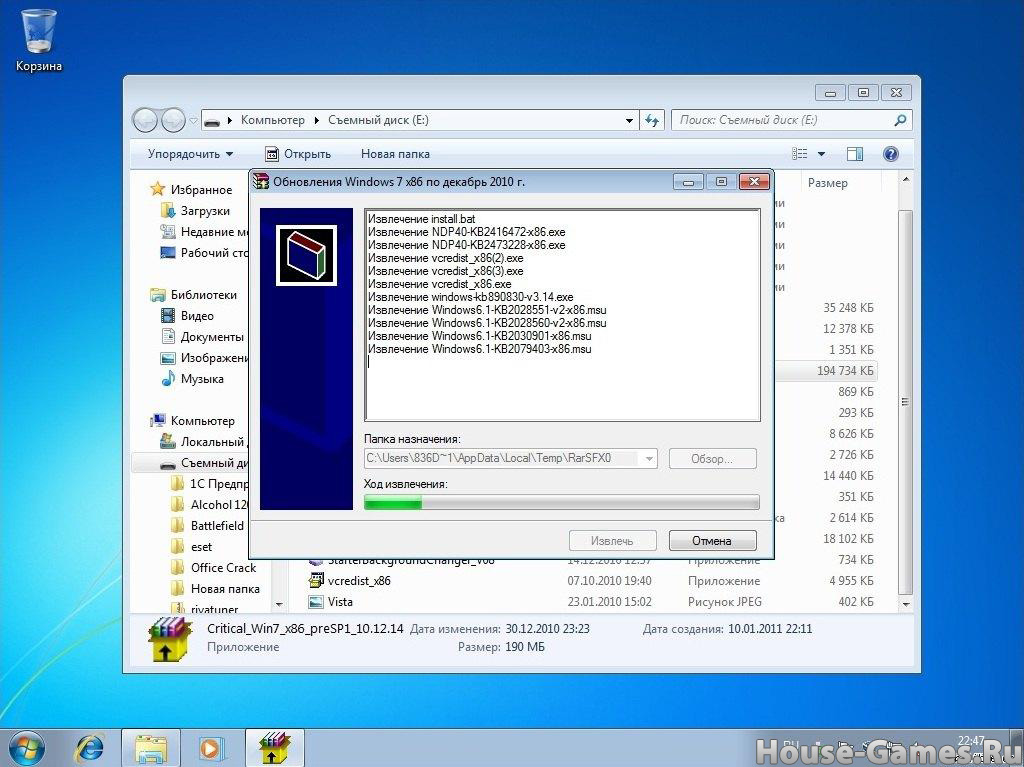Open the 1С Предпр folder in the tree
Screen dimensions: 1024x767
coord(210,483)
